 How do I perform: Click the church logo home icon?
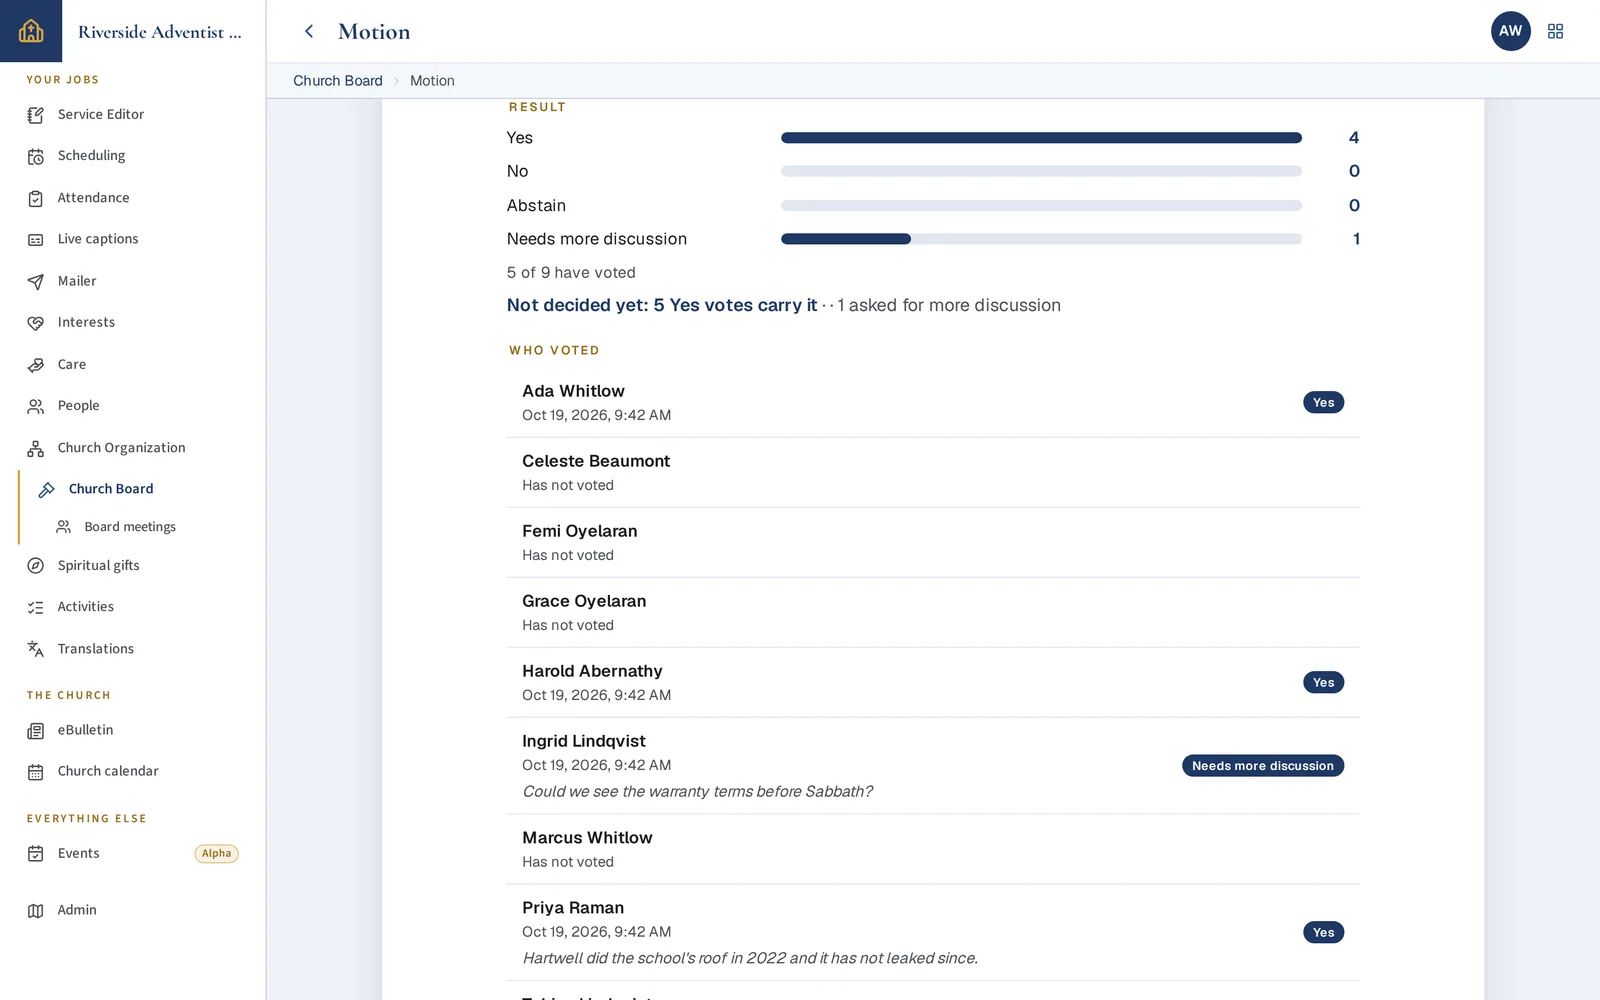(31, 31)
